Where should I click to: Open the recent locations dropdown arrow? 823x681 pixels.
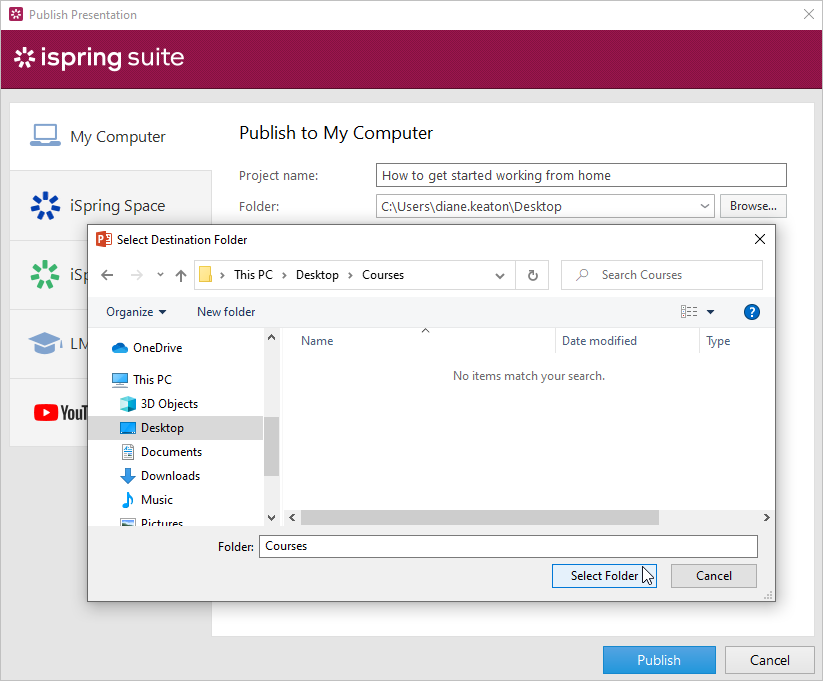pyautogui.click(x=160, y=275)
